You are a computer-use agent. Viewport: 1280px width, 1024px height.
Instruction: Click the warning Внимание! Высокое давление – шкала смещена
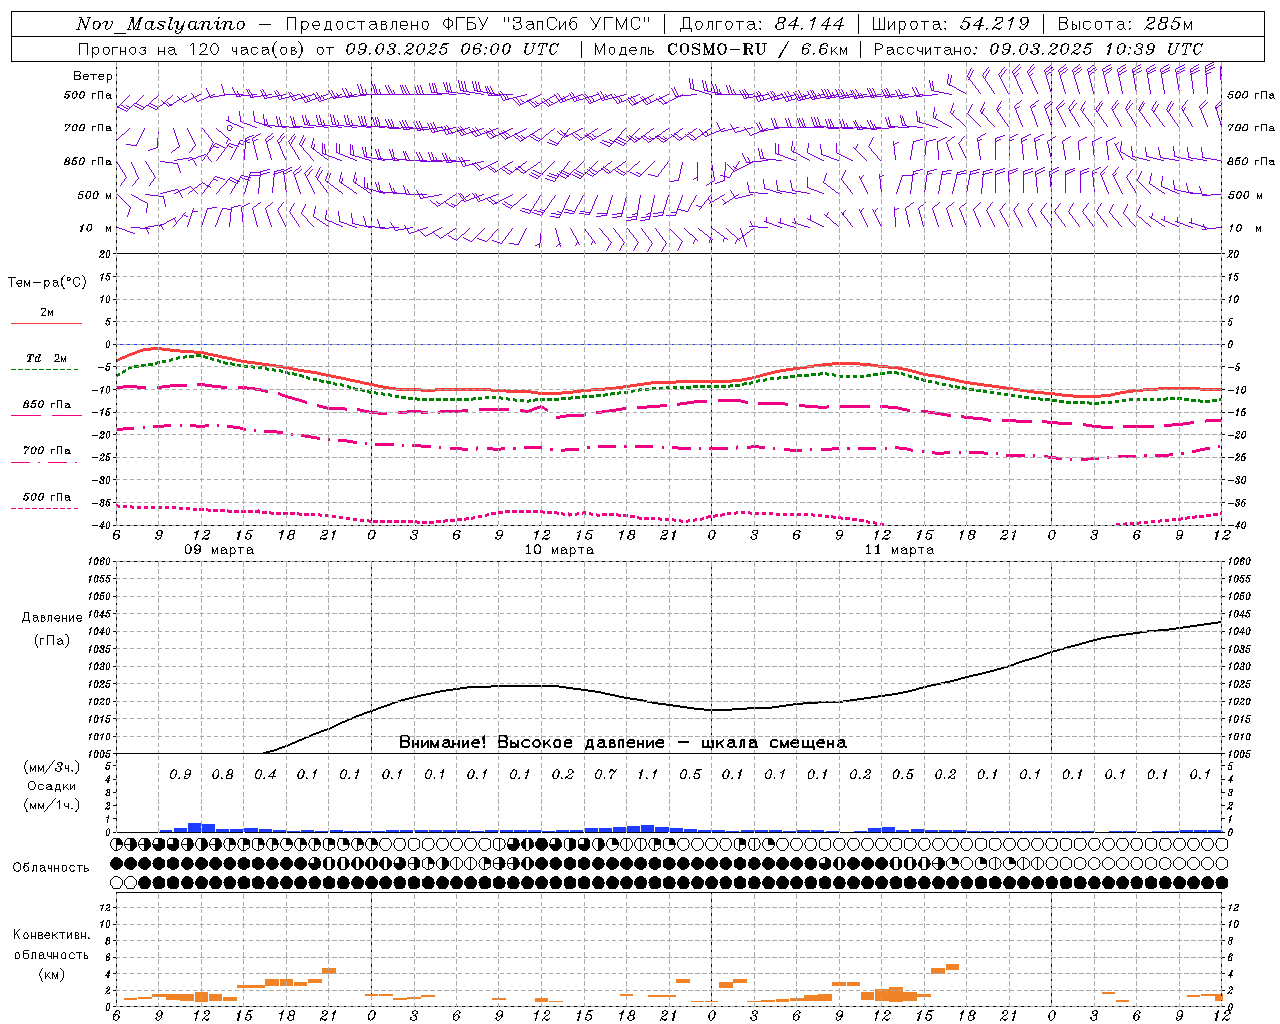tap(623, 743)
